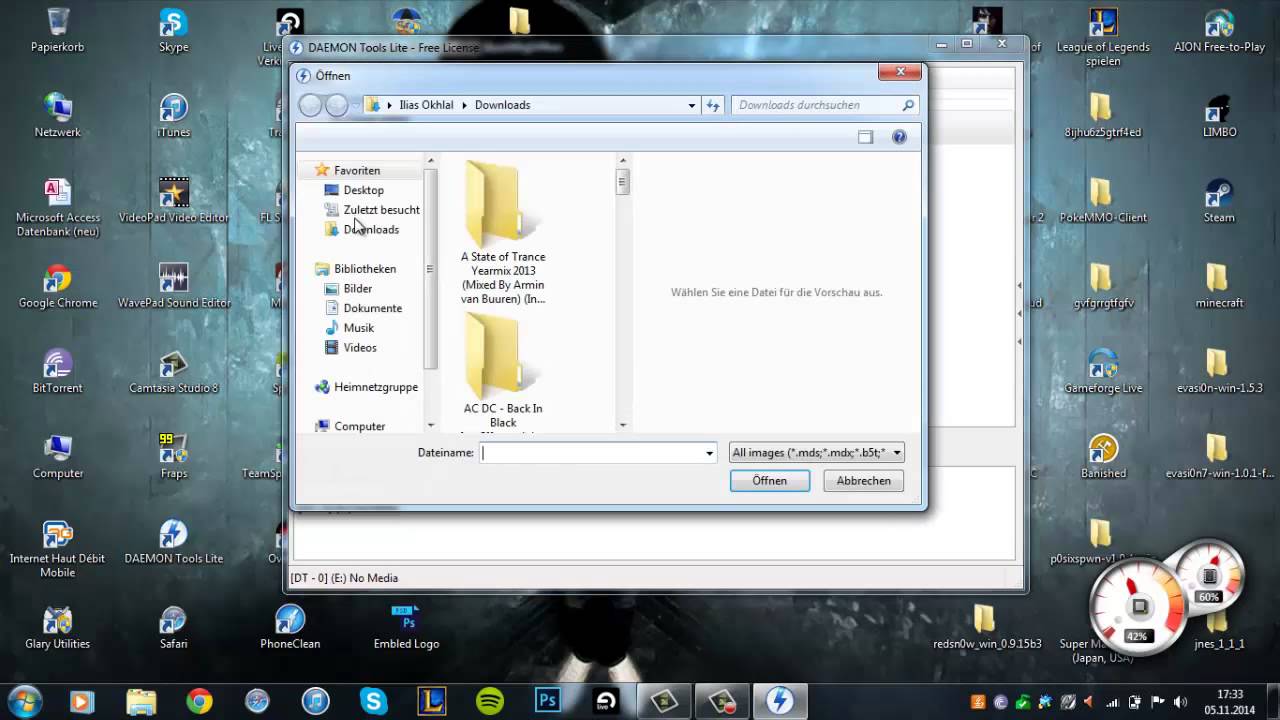Select Downloads under Favoriten
The width and height of the screenshot is (1280, 720).
362,230
